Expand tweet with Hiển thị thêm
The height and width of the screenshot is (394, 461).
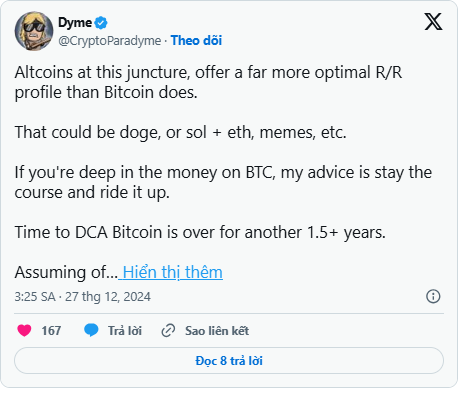click(173, 272)
